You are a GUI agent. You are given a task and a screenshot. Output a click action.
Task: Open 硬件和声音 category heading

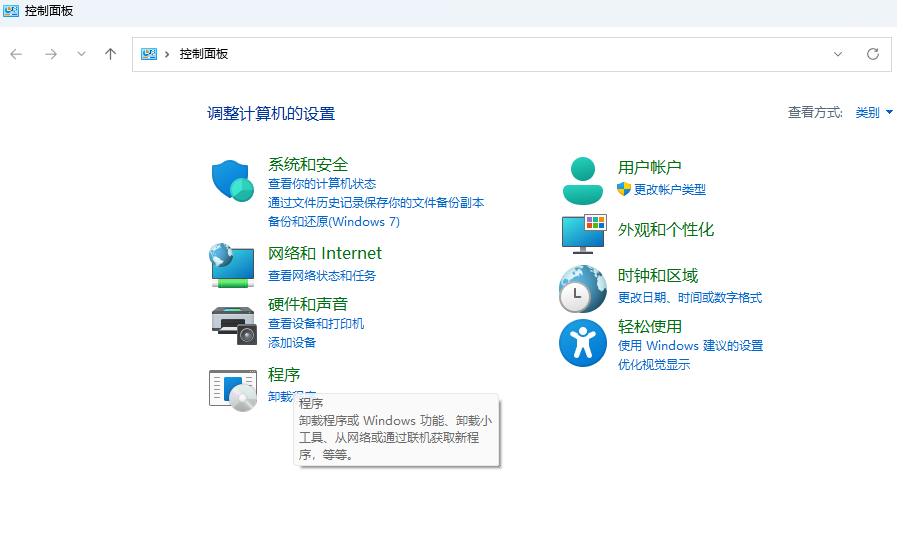(x=308, y=304)
